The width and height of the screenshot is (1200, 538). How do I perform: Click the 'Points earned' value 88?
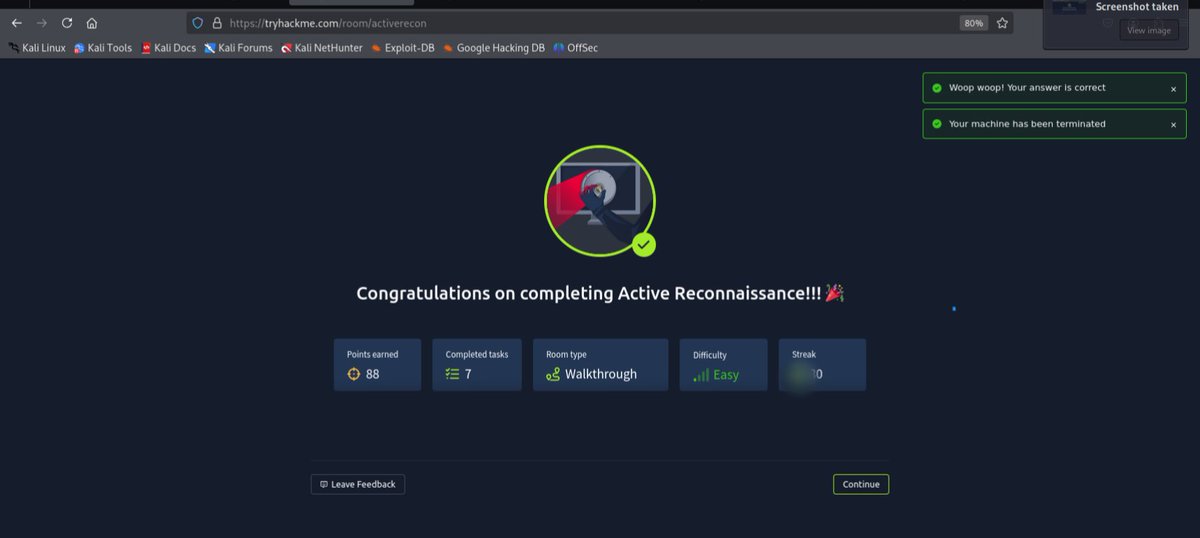[x=373, y=374]
